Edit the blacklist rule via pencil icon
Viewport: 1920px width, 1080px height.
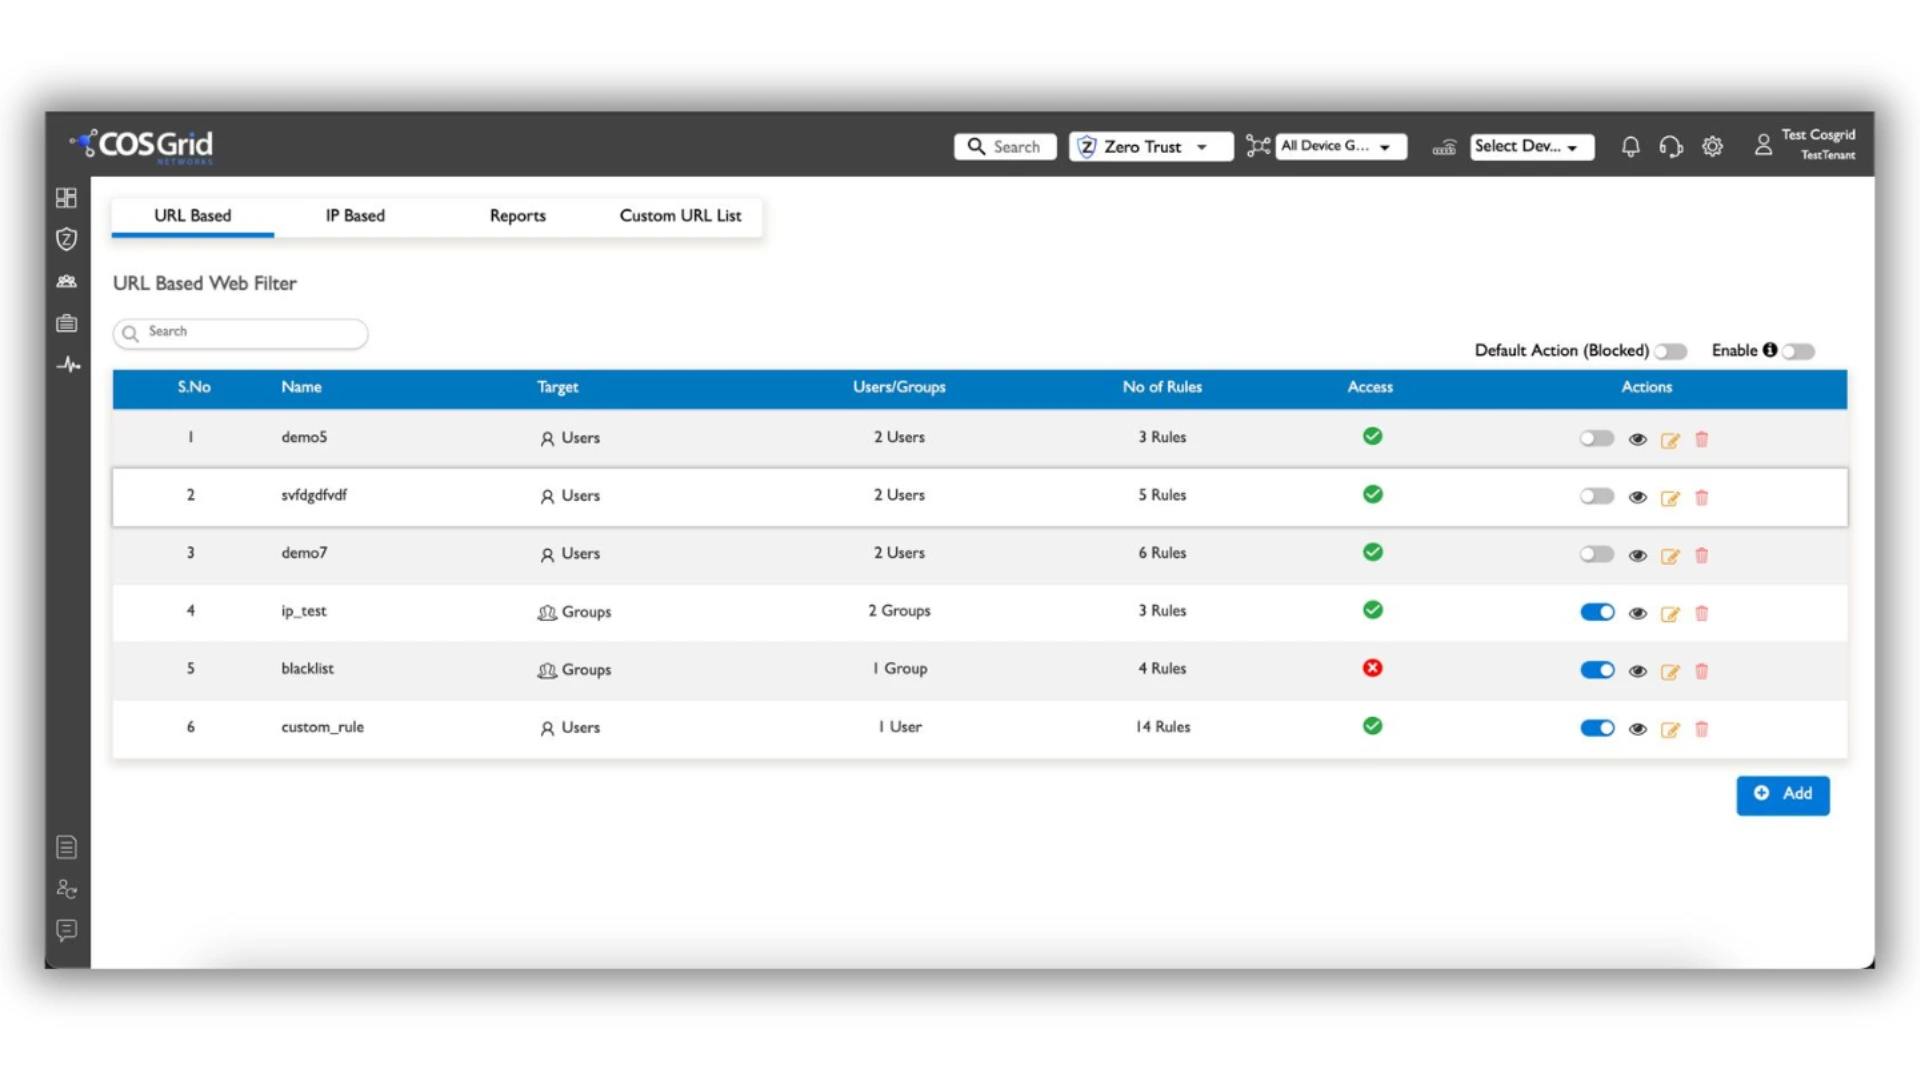pyautogui.click(x=1670, y=672)
